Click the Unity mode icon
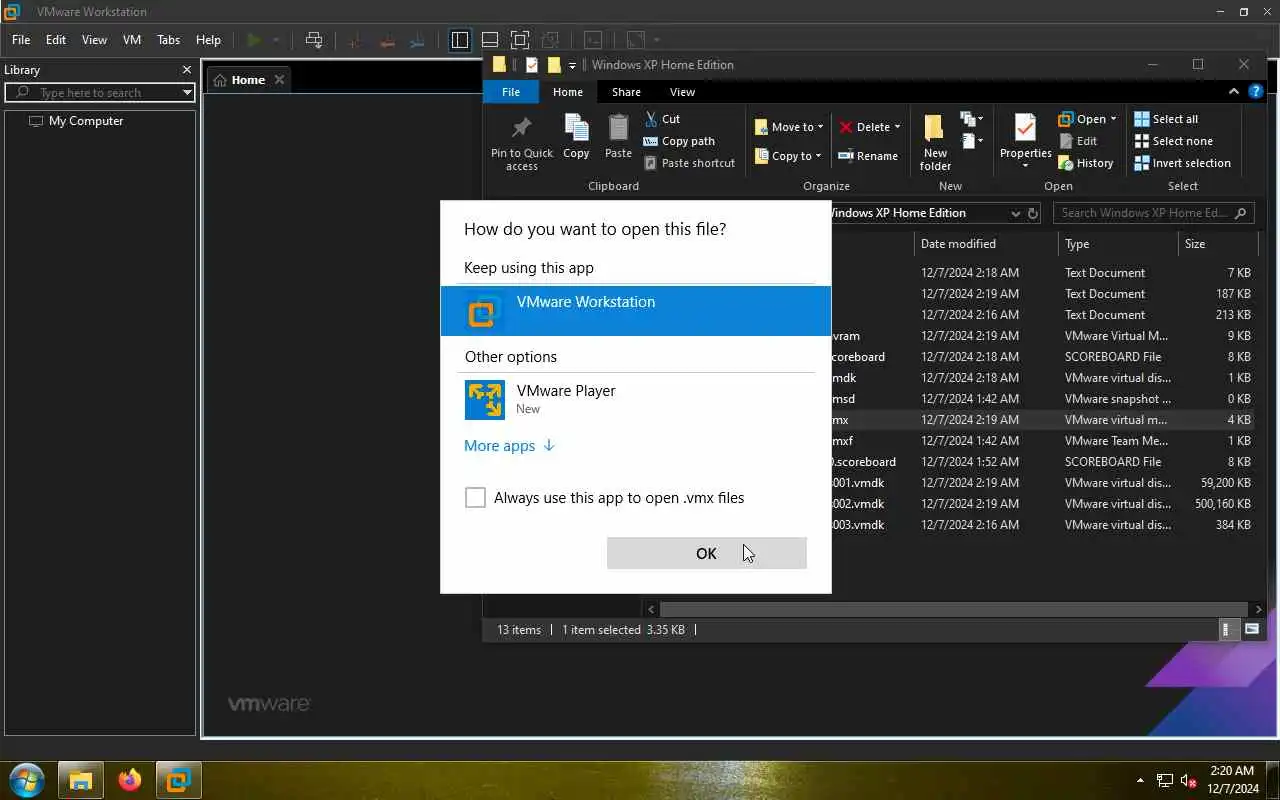This screenshot has height=800, width=1280. [x=550, y=40]
